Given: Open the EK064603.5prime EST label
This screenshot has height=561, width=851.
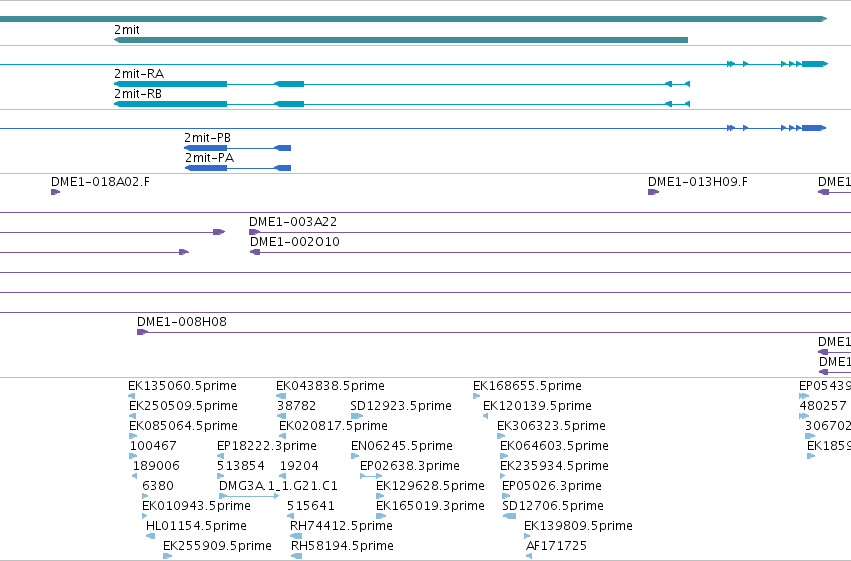Looking at the screenshot, I should point(554,446).
